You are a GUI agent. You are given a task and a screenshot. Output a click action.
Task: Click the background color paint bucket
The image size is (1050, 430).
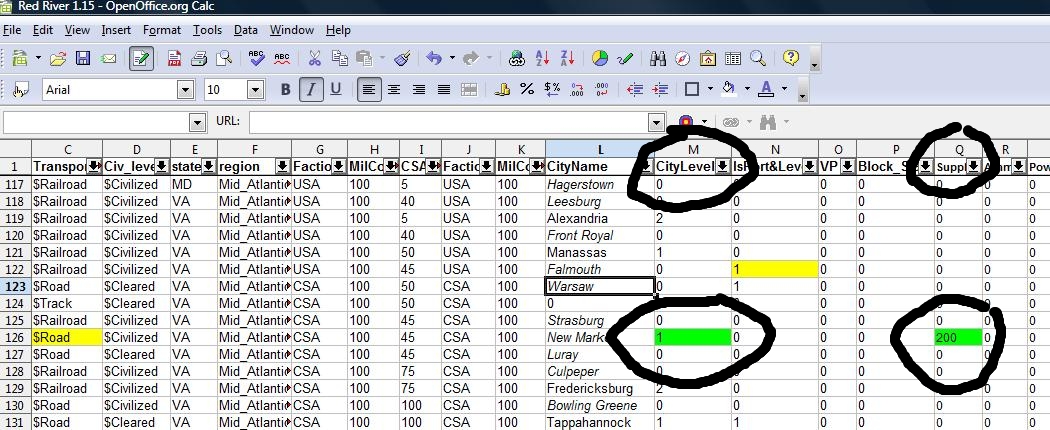(x=728, y=90)
